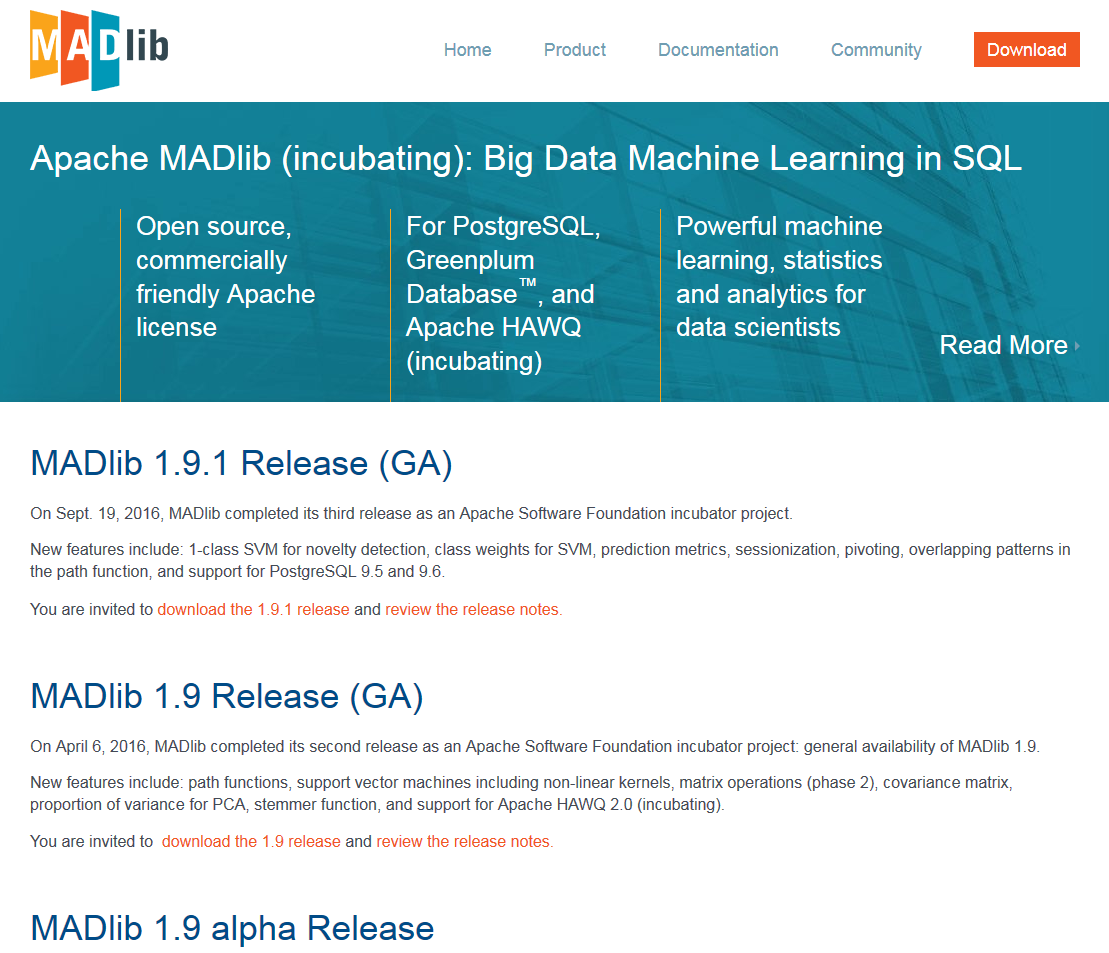The height and width of the screenshot is (953, 1109).
Task: Click the orange Download button
Action: pos(1026,49)
